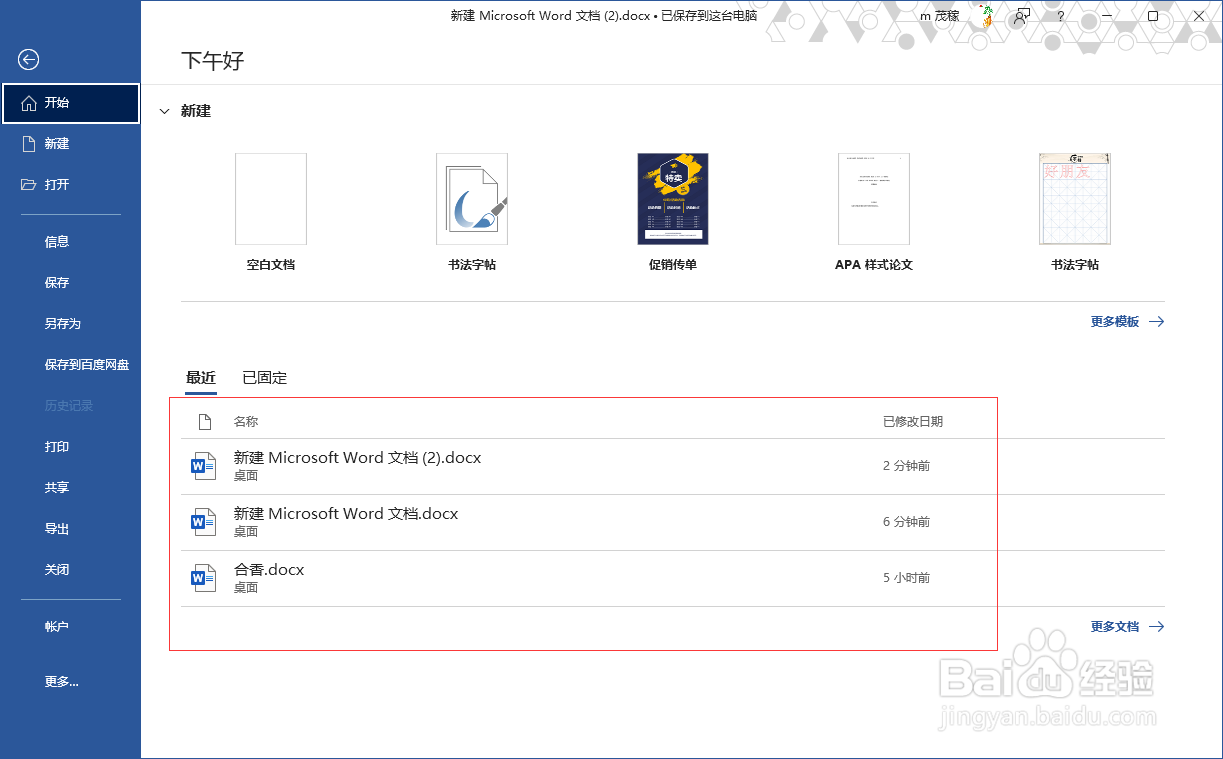Choose 促销传单 template thumbnail

(673, 199)
